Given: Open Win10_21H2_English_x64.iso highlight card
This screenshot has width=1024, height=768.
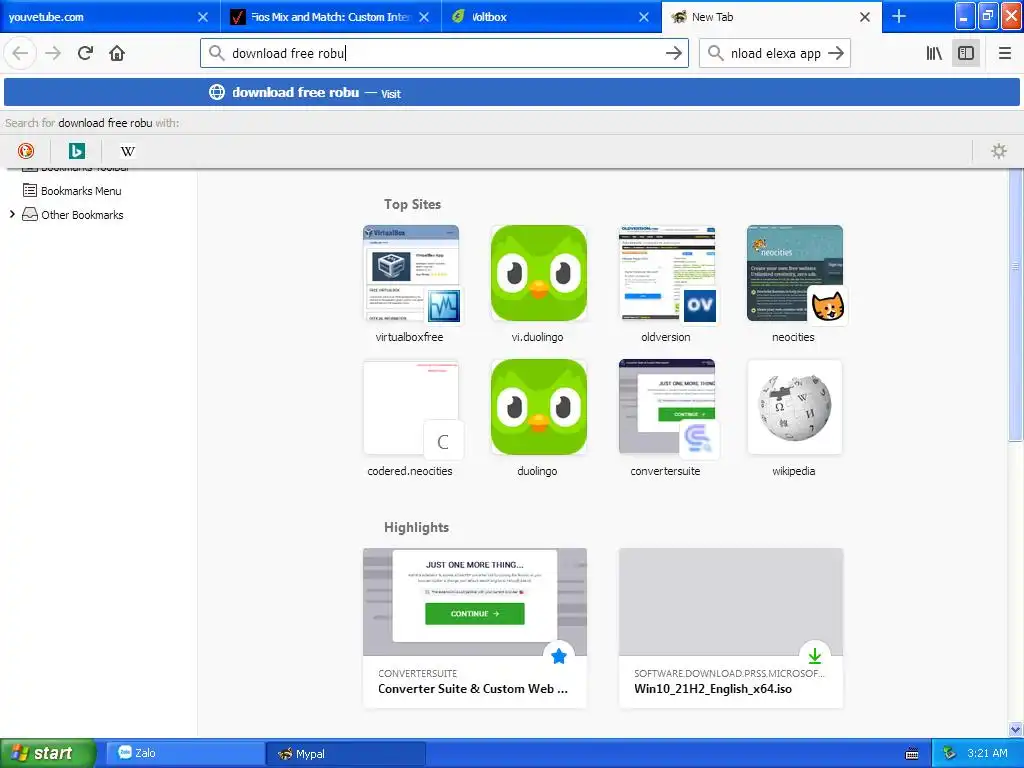Looking at the screenshot, I should tap(731, 628).
